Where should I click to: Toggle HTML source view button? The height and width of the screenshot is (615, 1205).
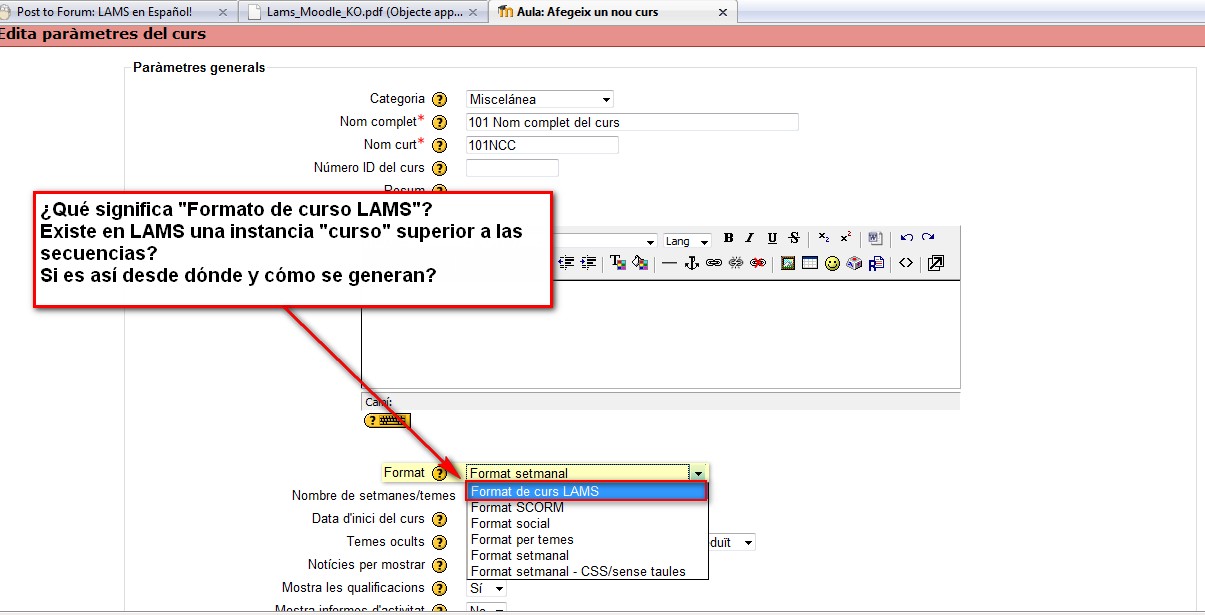[x=905, y=263]
